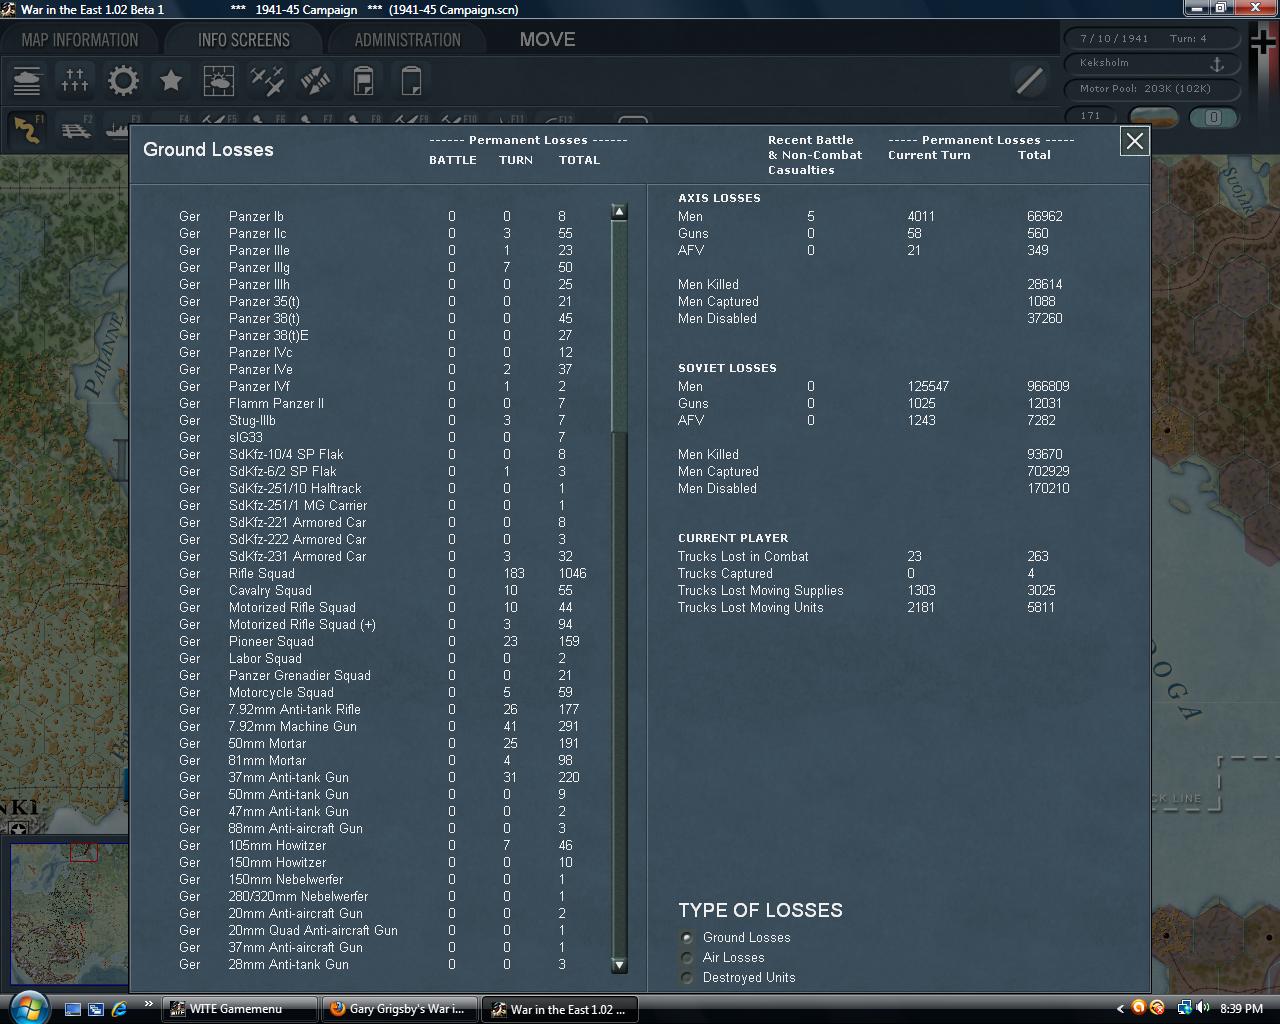The height and width of the screenshot is (1024, 1280).
Task: Click the taskbar clock showing 8:39 PM
Action: (x=1241, y=1009)
